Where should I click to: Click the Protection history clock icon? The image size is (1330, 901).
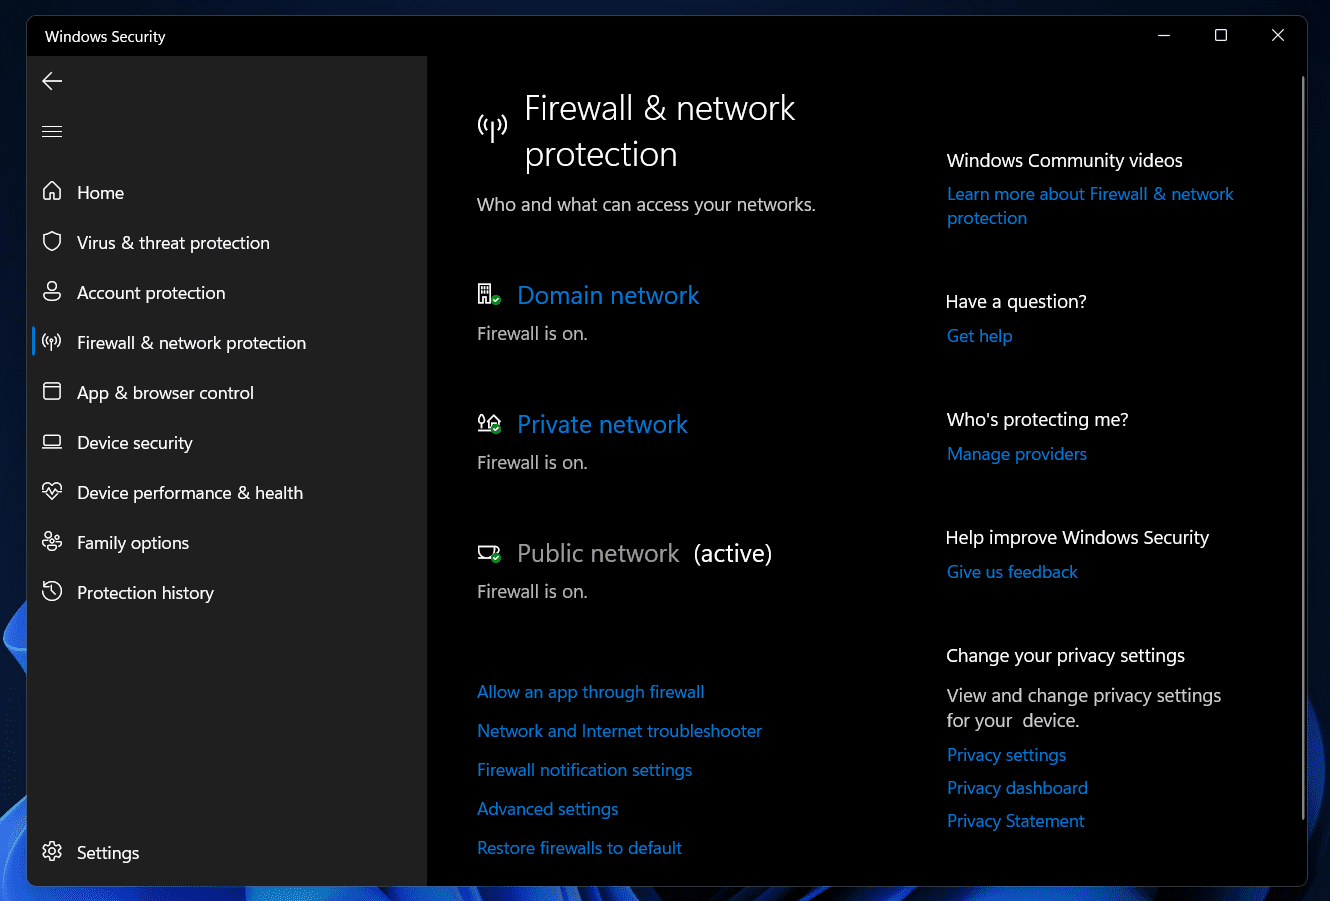tap(52, 592)
